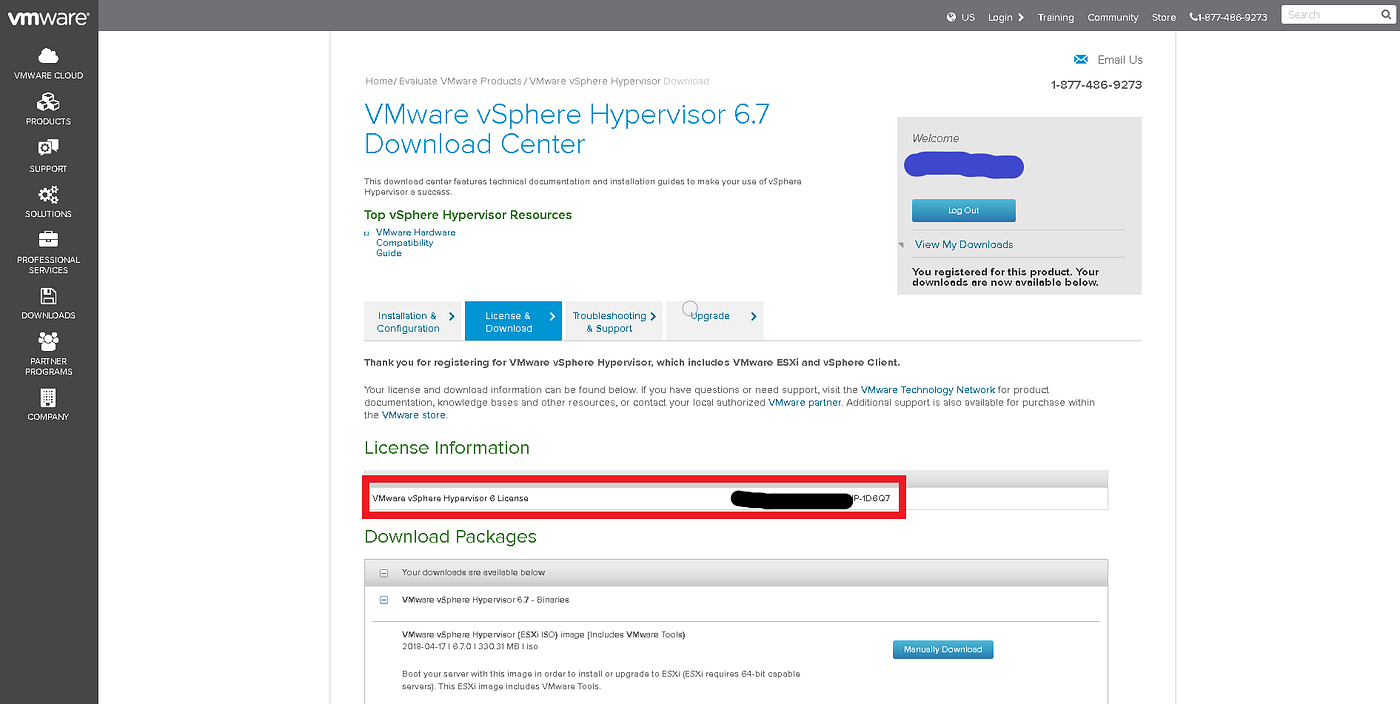Screen dimensions: 1400x704
Task: Open the Login menu
Action: coord(1006,17)
